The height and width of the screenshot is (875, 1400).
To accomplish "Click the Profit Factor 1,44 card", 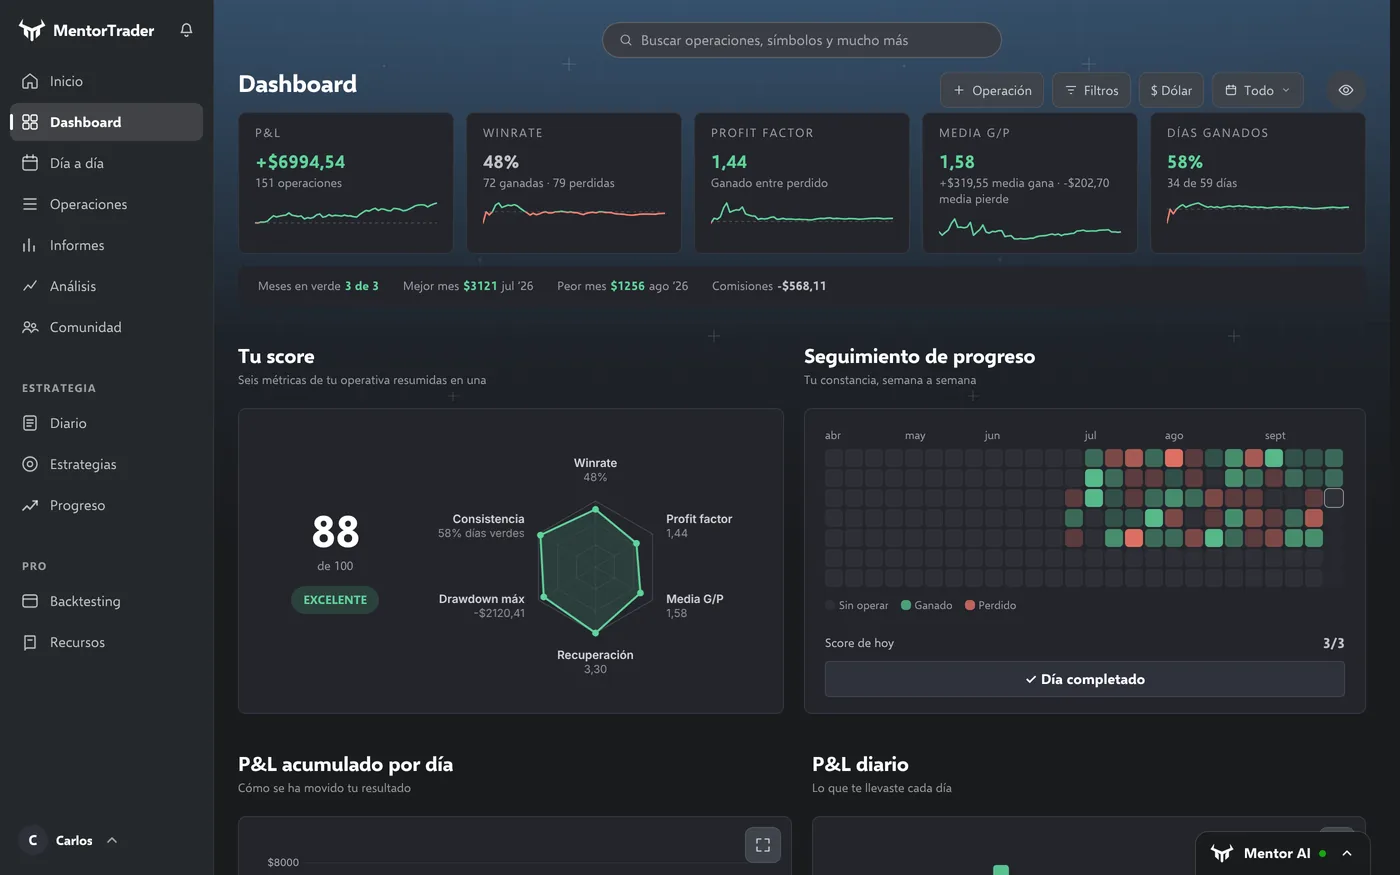I will click(802, 183).
